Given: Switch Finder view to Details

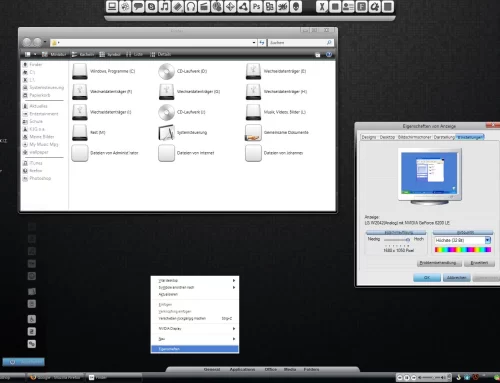Looking at the screenshot, I should pyautogui.click(x=161, y=54).
